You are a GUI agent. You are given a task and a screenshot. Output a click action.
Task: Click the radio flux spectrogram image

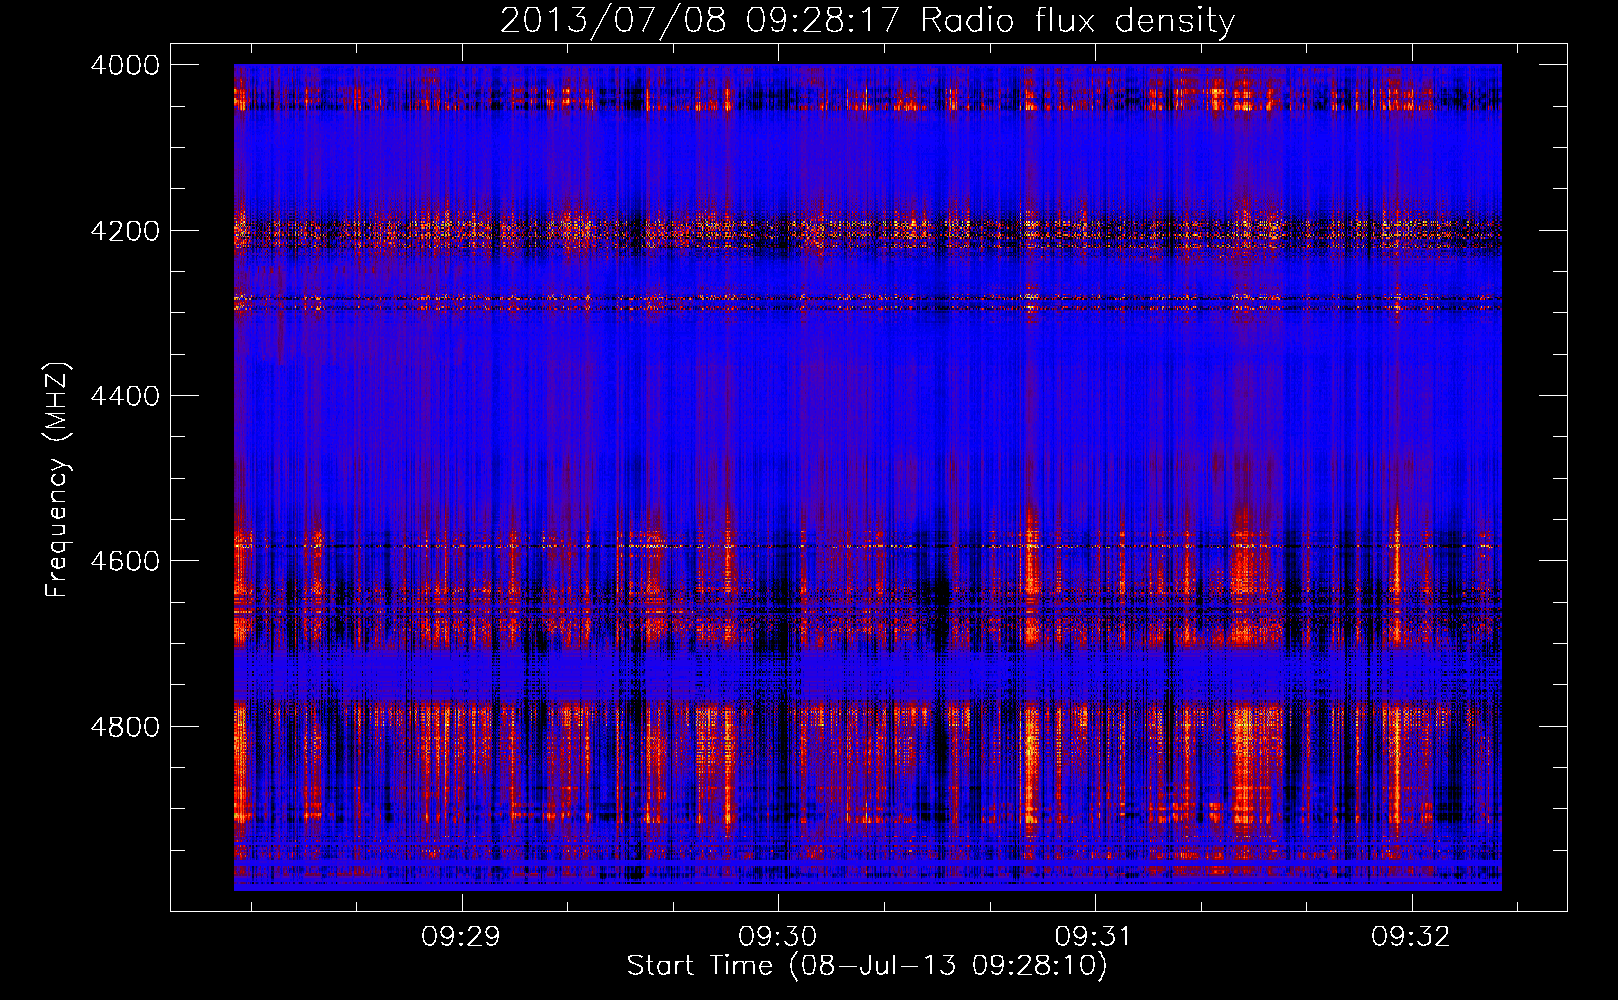click(x=868, y=477)
